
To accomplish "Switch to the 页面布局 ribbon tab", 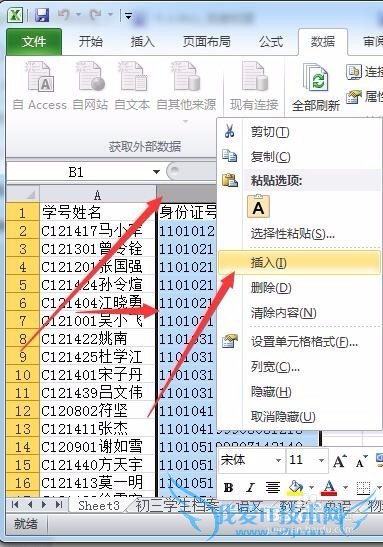I will point(207,42).
